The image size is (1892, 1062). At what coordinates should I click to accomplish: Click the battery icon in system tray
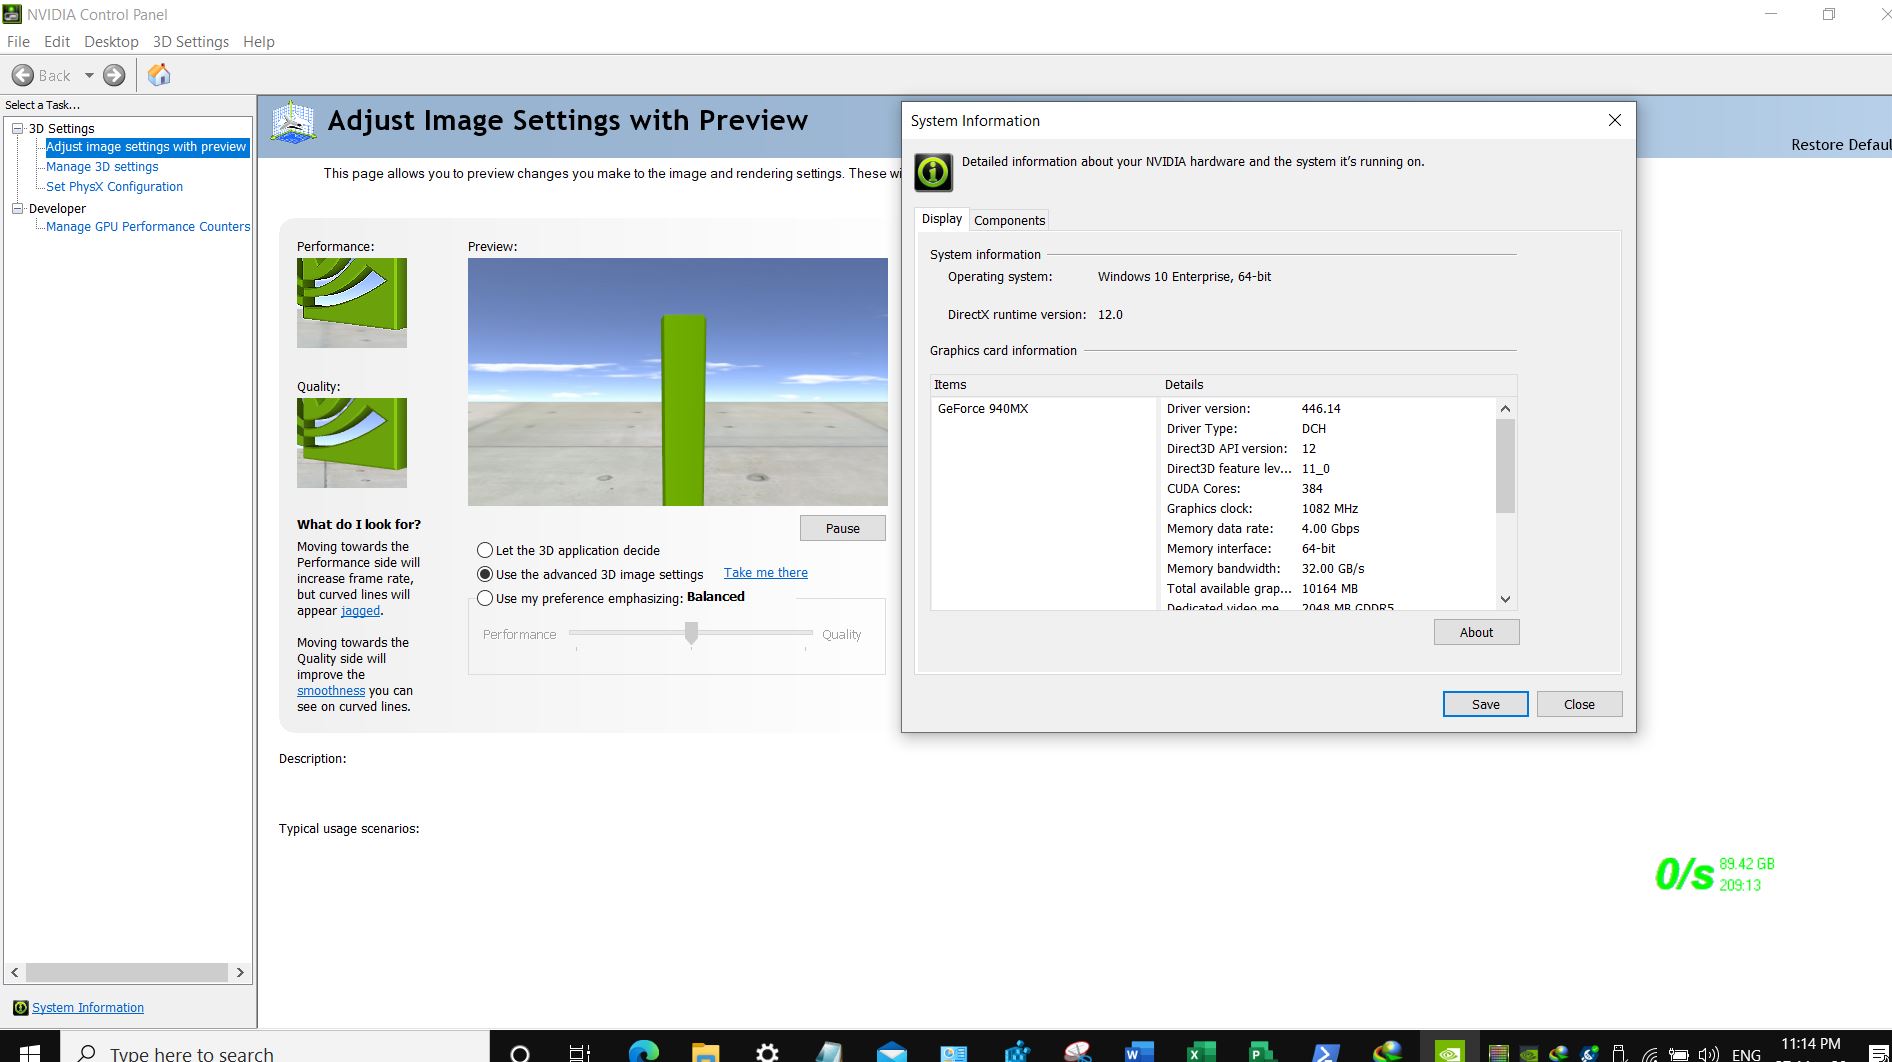(x=1679, y=1054)
